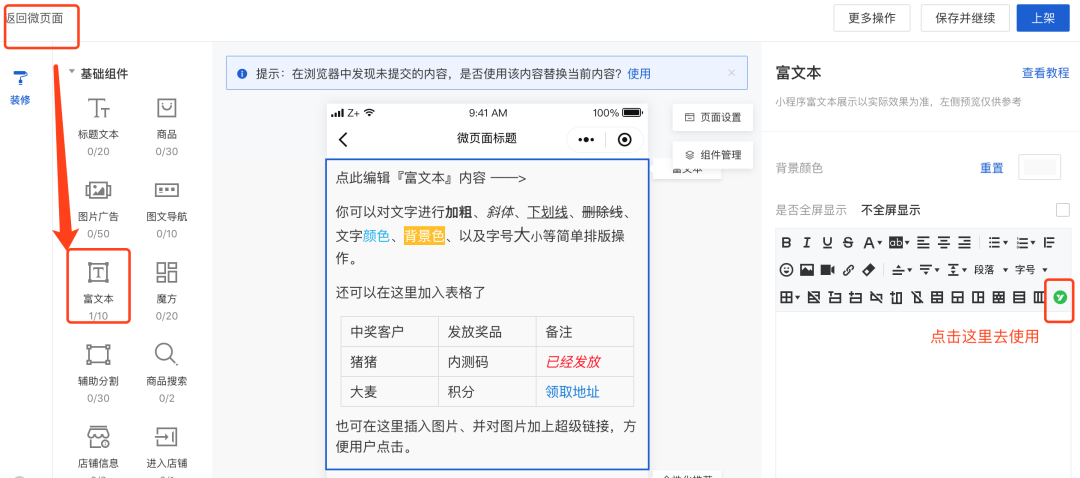Open the numbered list style dropdown
1080x478 pixels.
1032,242
